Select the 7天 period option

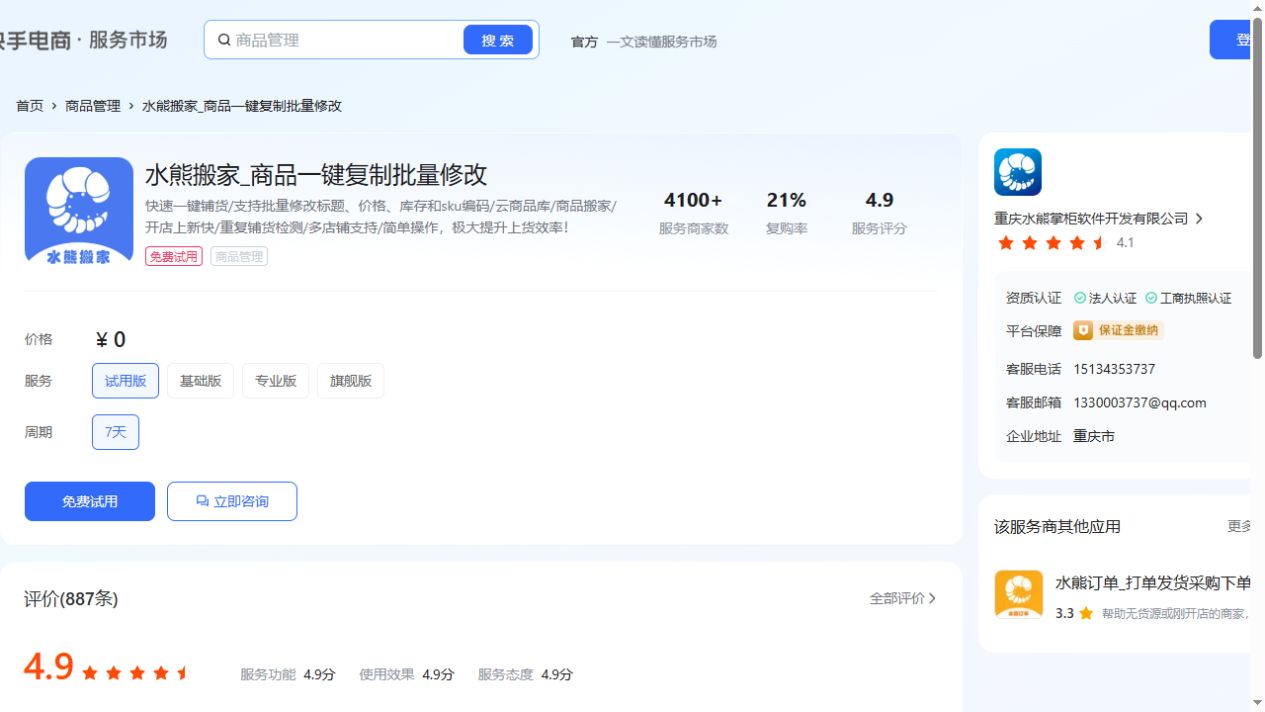click(115, 432)
